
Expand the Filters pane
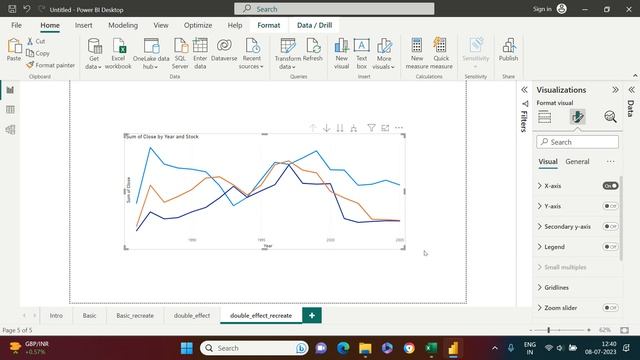click(x=524, y=90)
